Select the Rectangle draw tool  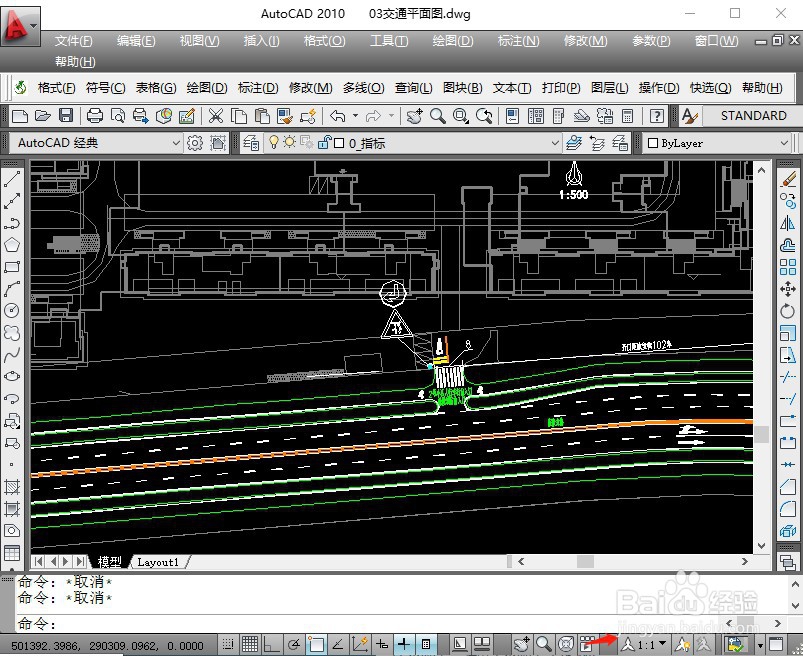pyautogui.click(x=12, y=267)
